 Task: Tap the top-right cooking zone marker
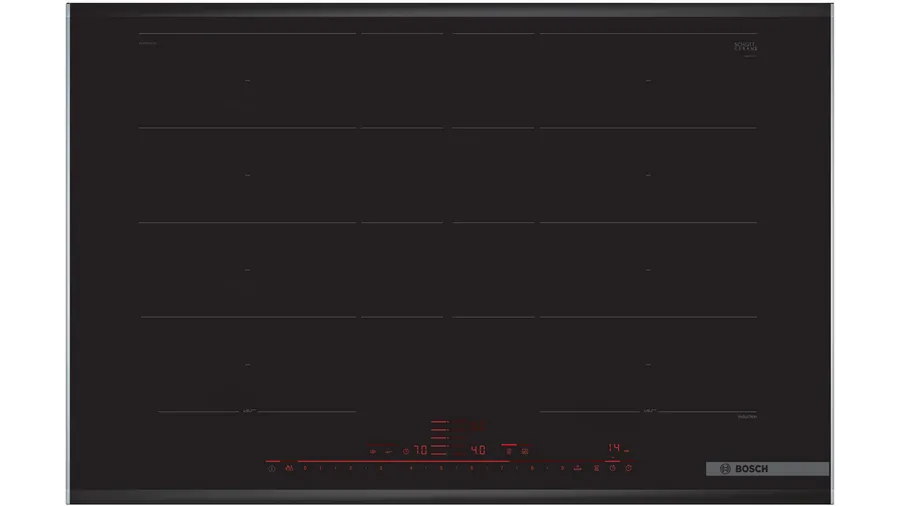(x=647, y=80)
